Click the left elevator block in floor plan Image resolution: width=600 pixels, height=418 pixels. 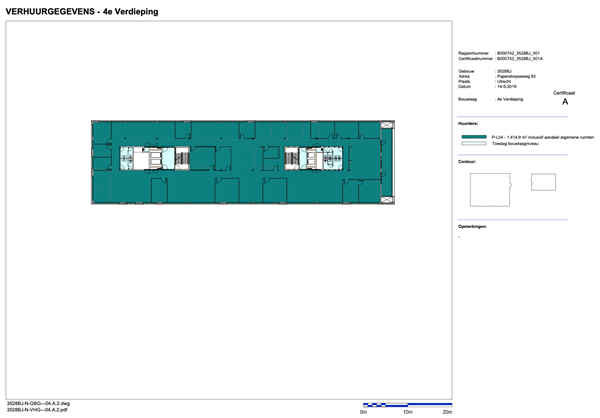(155, 159)
